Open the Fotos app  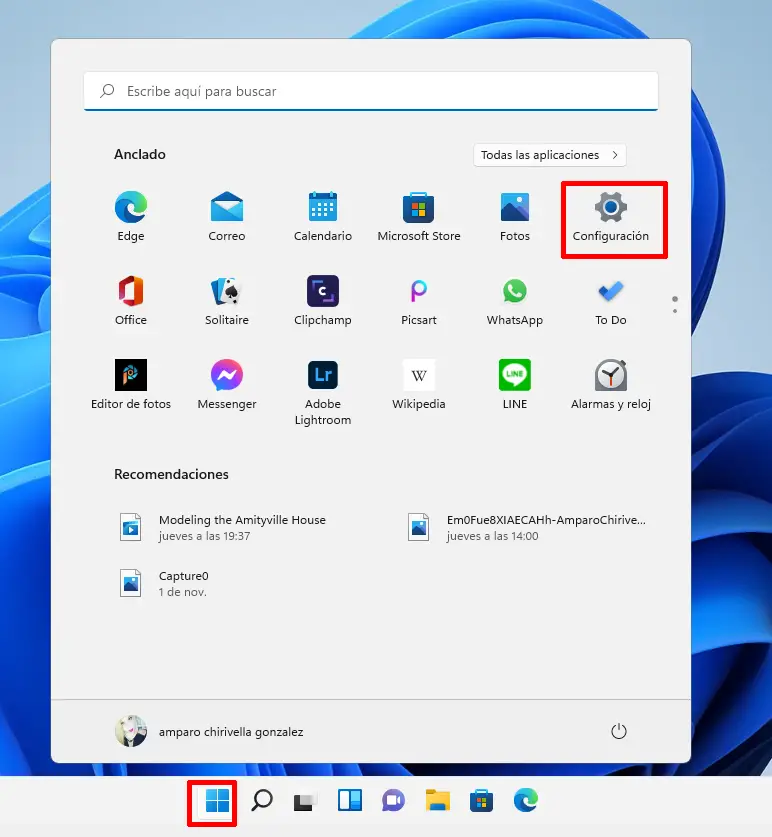(515, 217)
